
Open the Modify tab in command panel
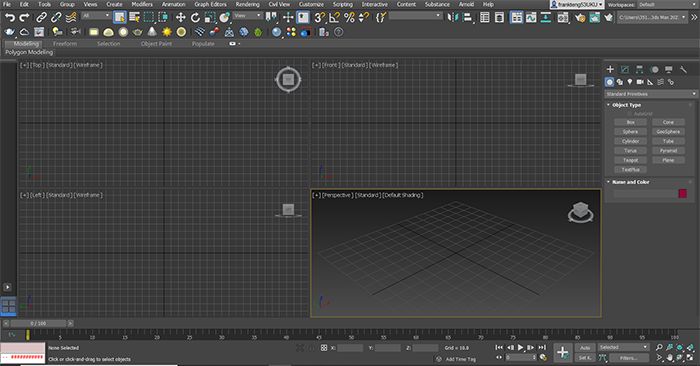[x=625, y=69]
